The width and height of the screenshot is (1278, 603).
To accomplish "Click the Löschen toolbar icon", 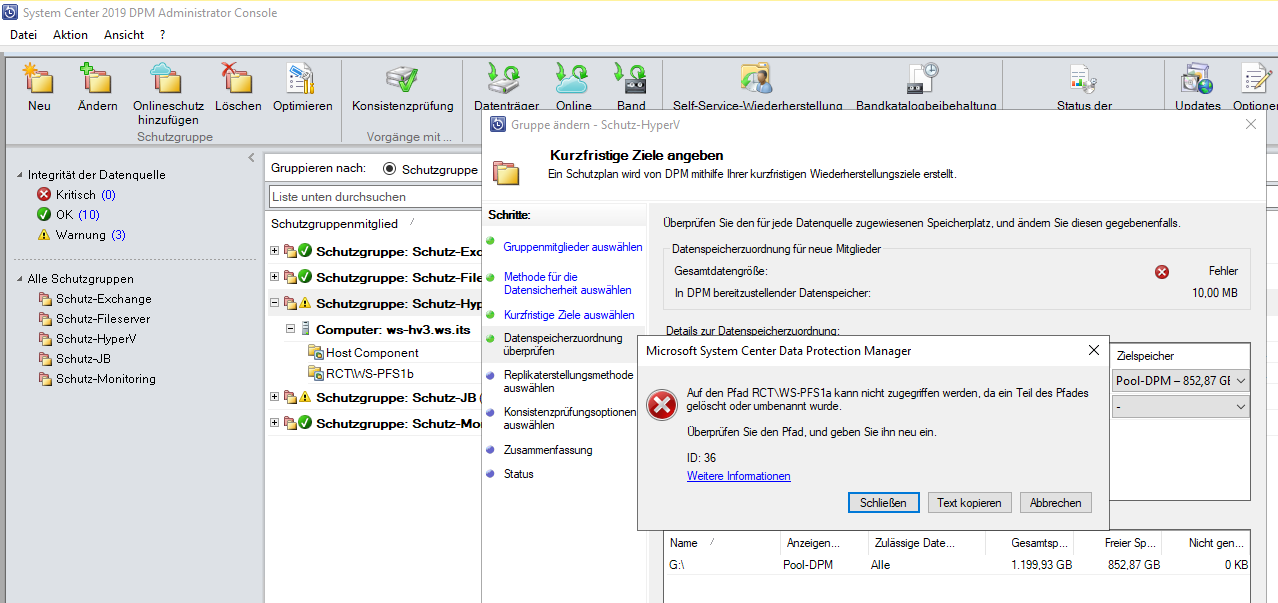I will point(237,79).
